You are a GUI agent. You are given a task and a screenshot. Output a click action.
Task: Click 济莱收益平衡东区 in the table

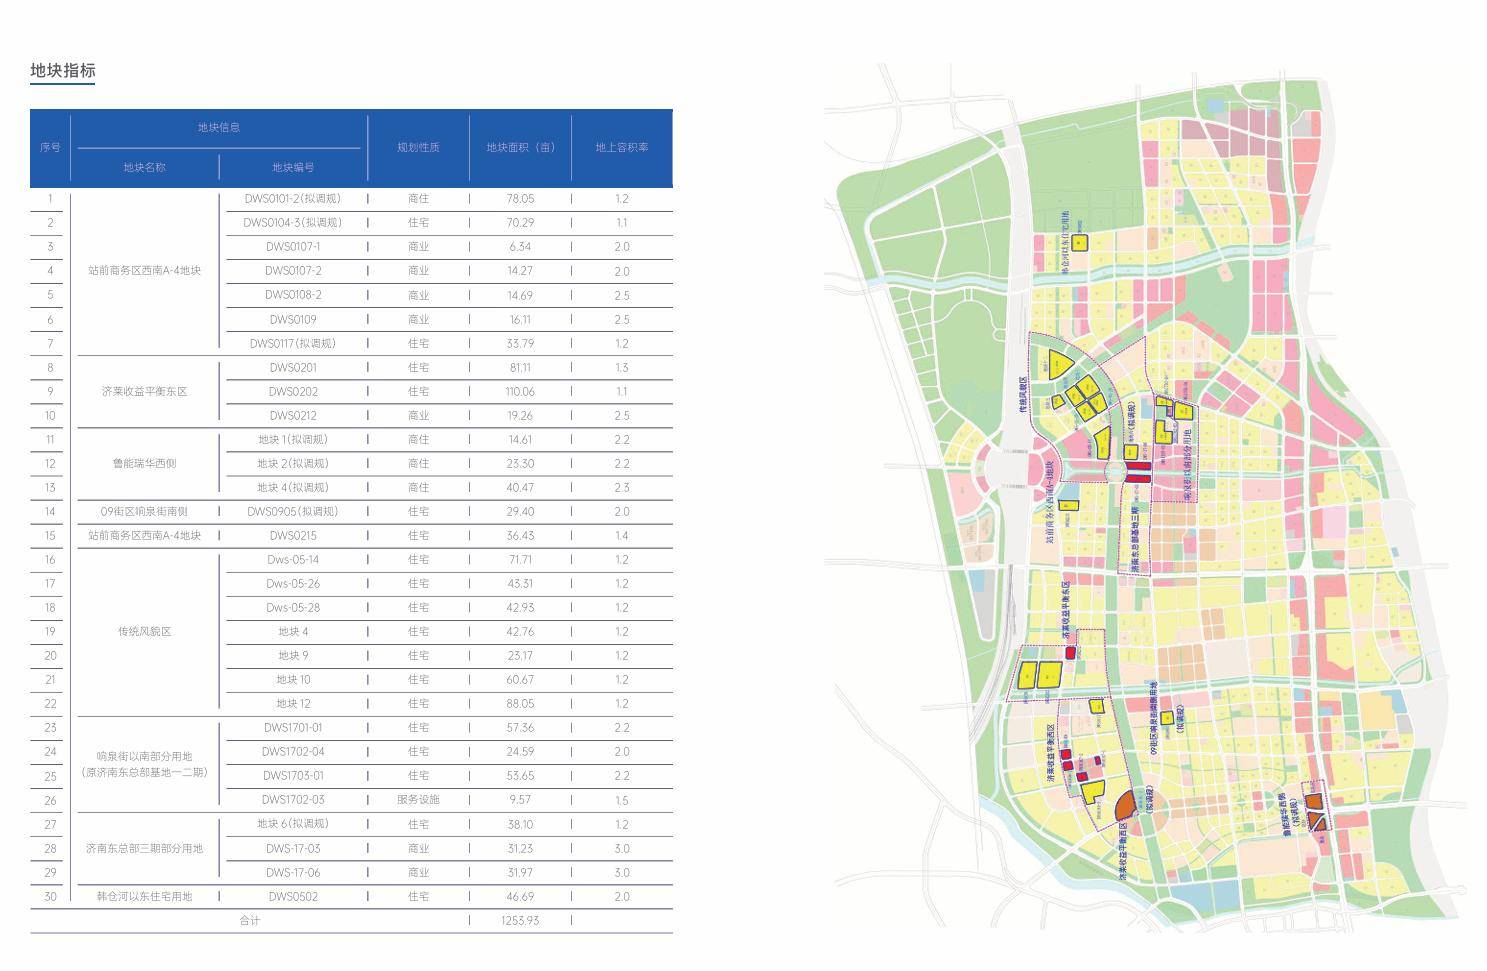point(145,391)
